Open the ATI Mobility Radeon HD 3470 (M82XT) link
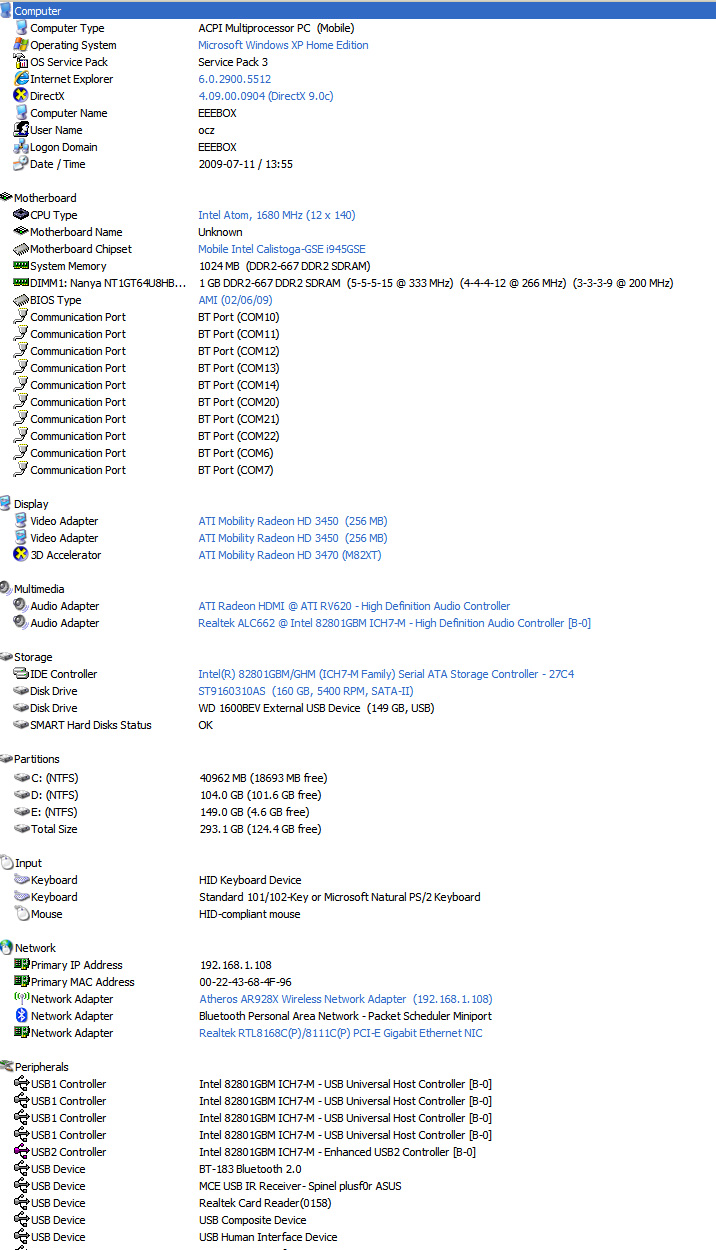716x1250 pixels. [x=290, y=555]
